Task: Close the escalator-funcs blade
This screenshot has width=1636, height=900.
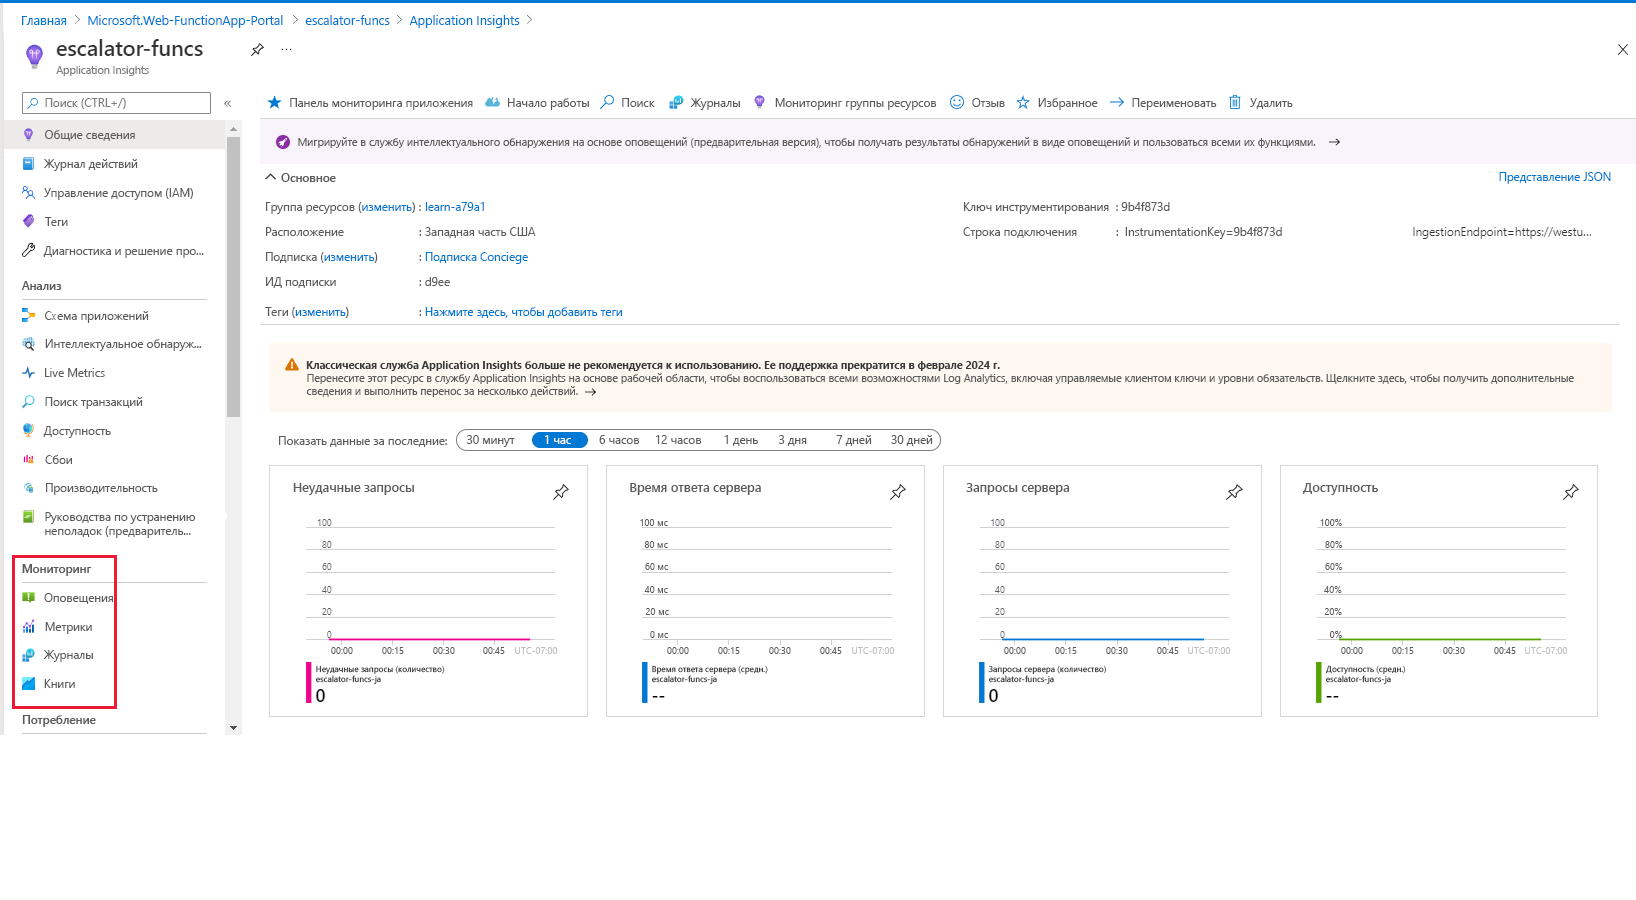Action: (1622, 50)
